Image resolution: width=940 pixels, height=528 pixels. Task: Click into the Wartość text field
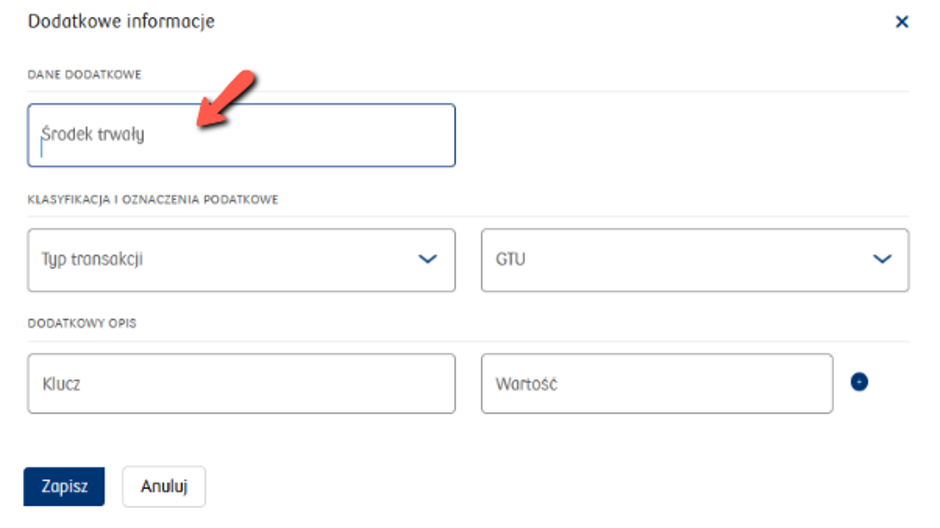tap(657, 384)
